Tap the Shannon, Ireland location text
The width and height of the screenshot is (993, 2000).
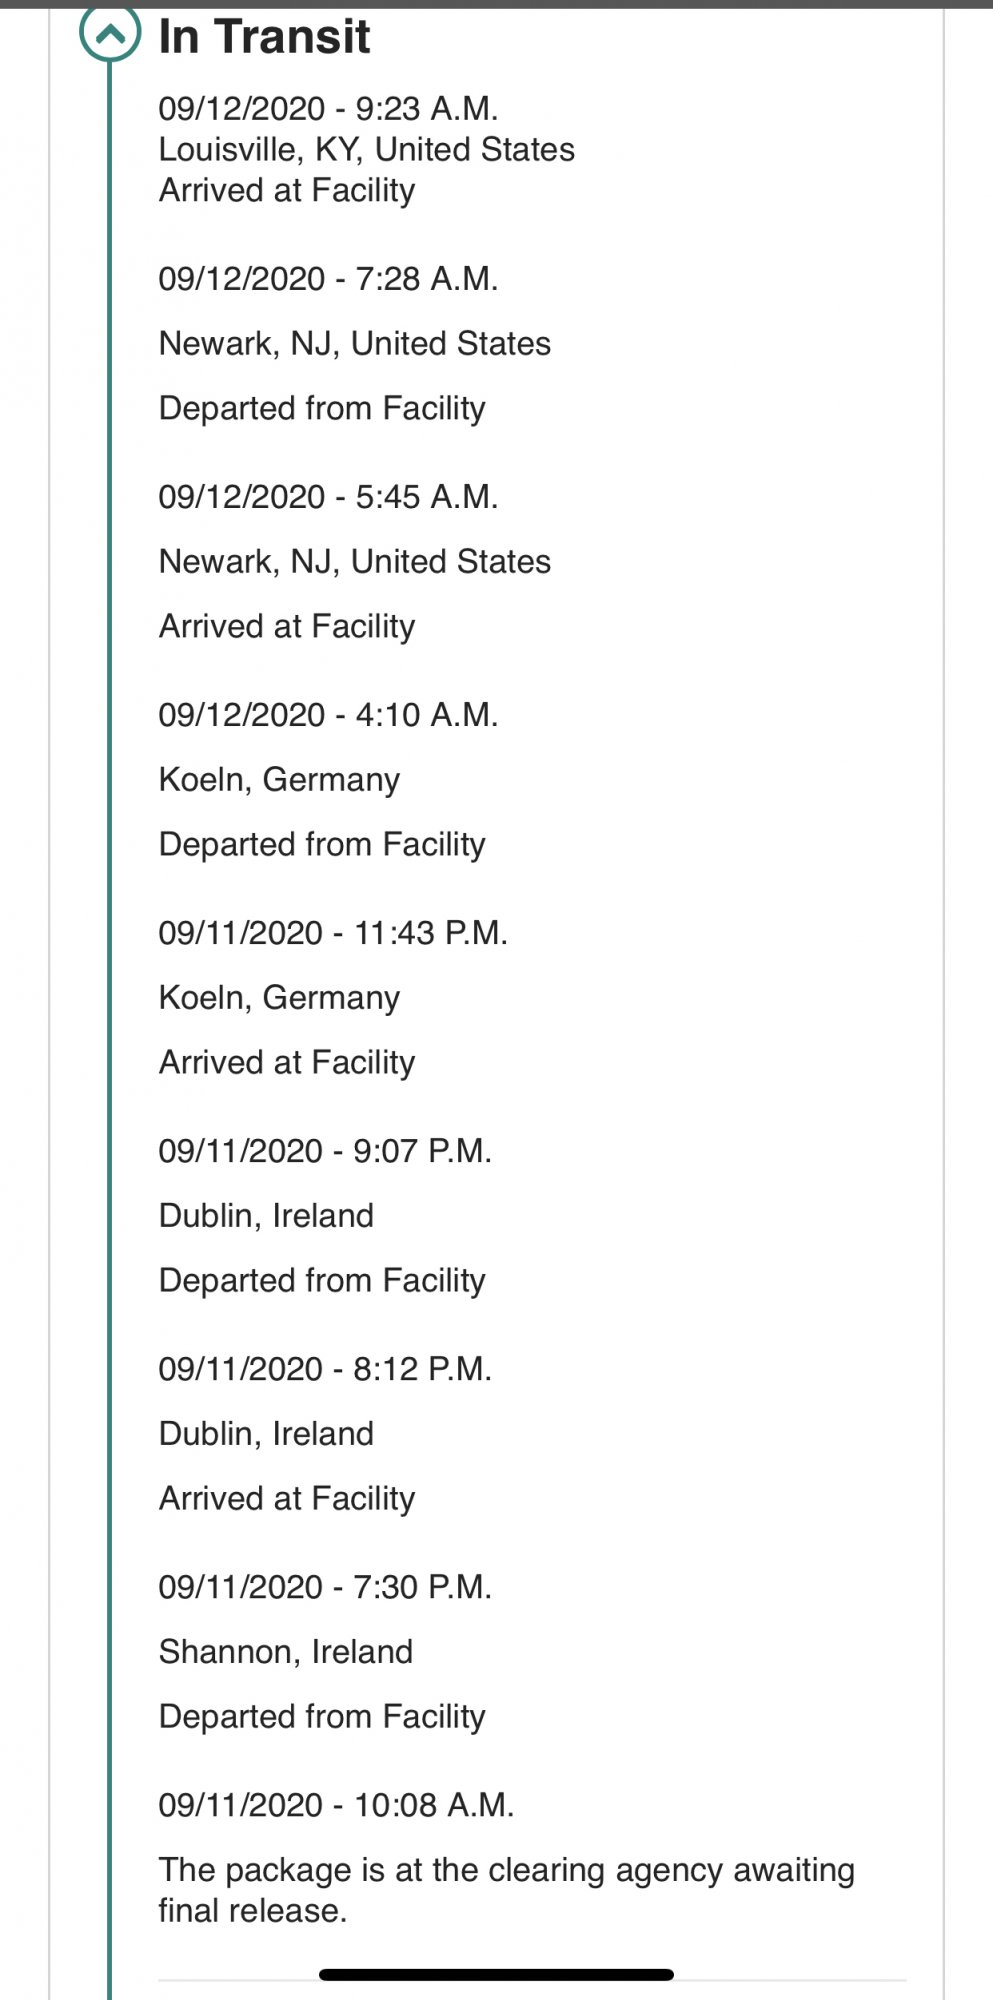tap(285, 1651)
